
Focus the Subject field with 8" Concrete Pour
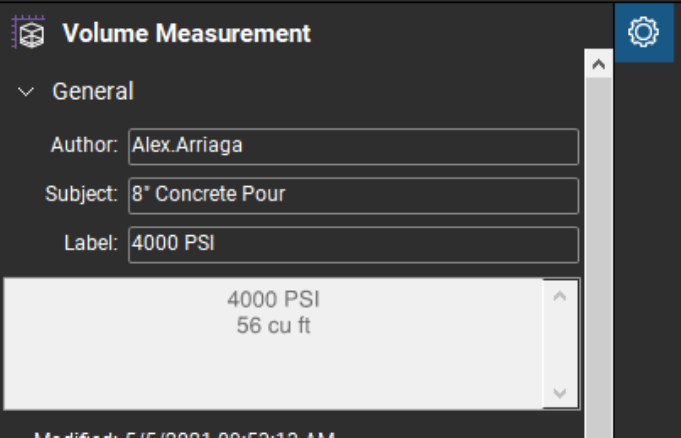tap(353, 195)
